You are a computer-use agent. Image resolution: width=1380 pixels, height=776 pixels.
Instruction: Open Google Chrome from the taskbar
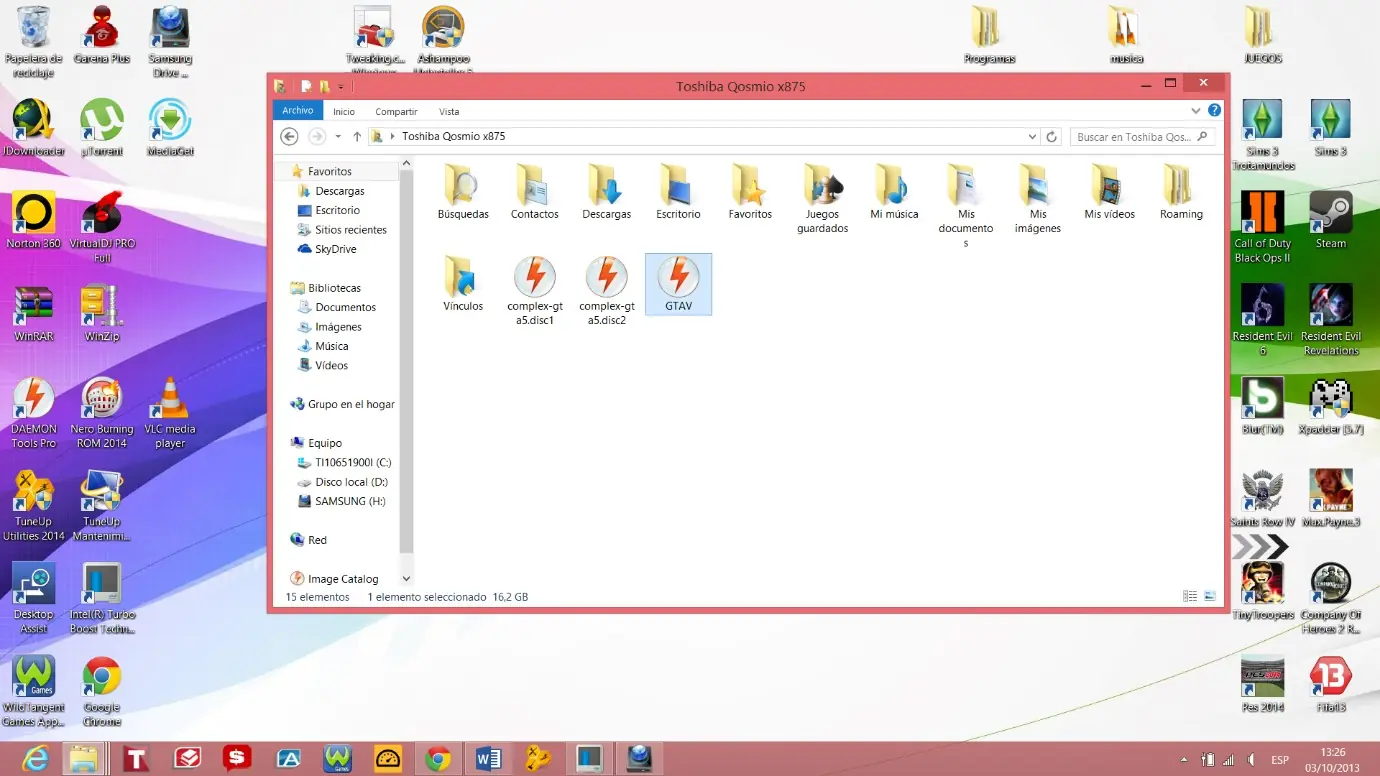[x=437, y=759]
